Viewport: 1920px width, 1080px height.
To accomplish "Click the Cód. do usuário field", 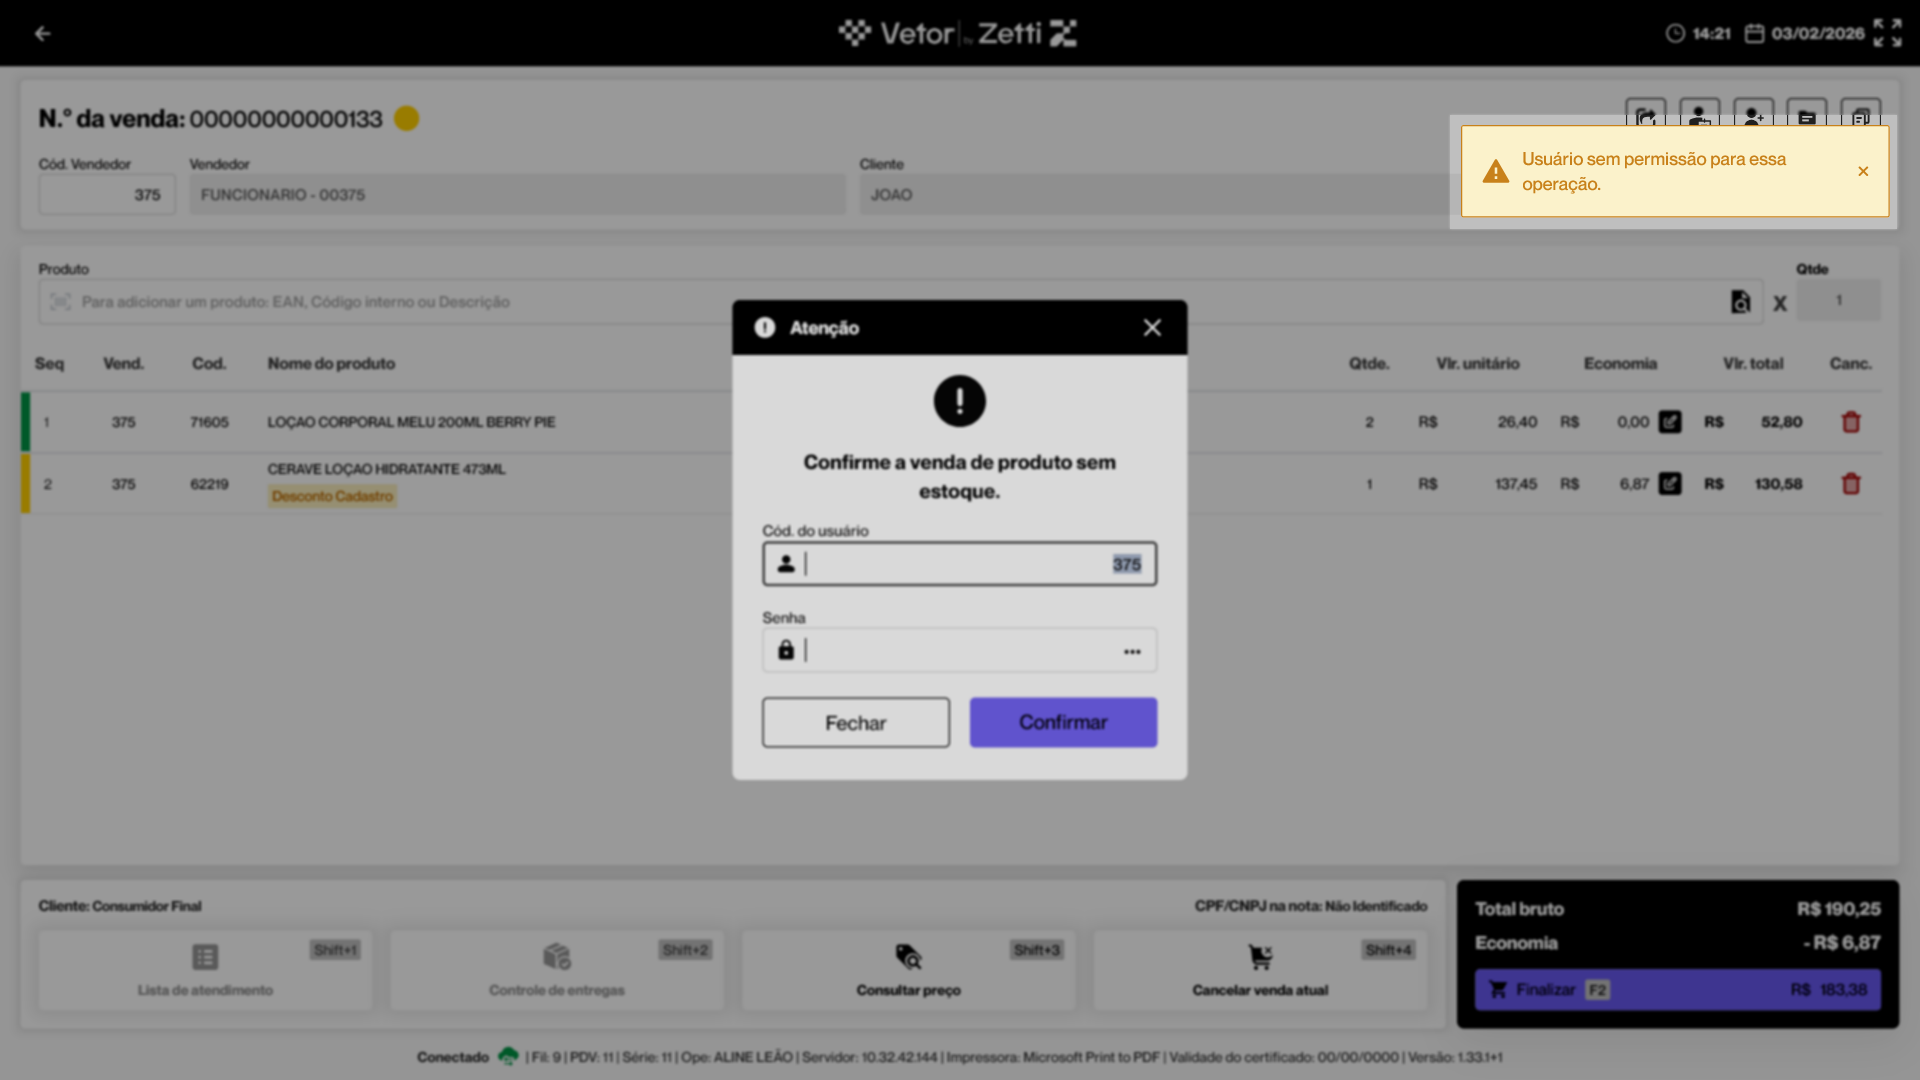I will (958, 564).
